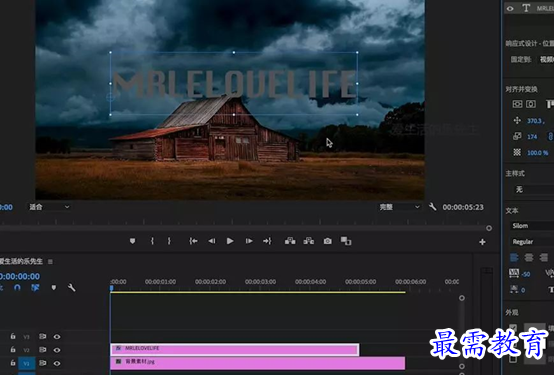Image resolution: width=554 pixels, height=375 pixels.
Task: Edit the tracking value -50
Action: 526,274
